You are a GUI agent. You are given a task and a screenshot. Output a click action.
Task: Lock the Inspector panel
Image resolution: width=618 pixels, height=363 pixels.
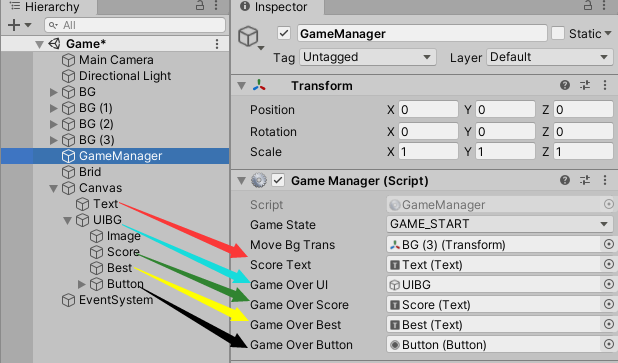click(588, 6)
